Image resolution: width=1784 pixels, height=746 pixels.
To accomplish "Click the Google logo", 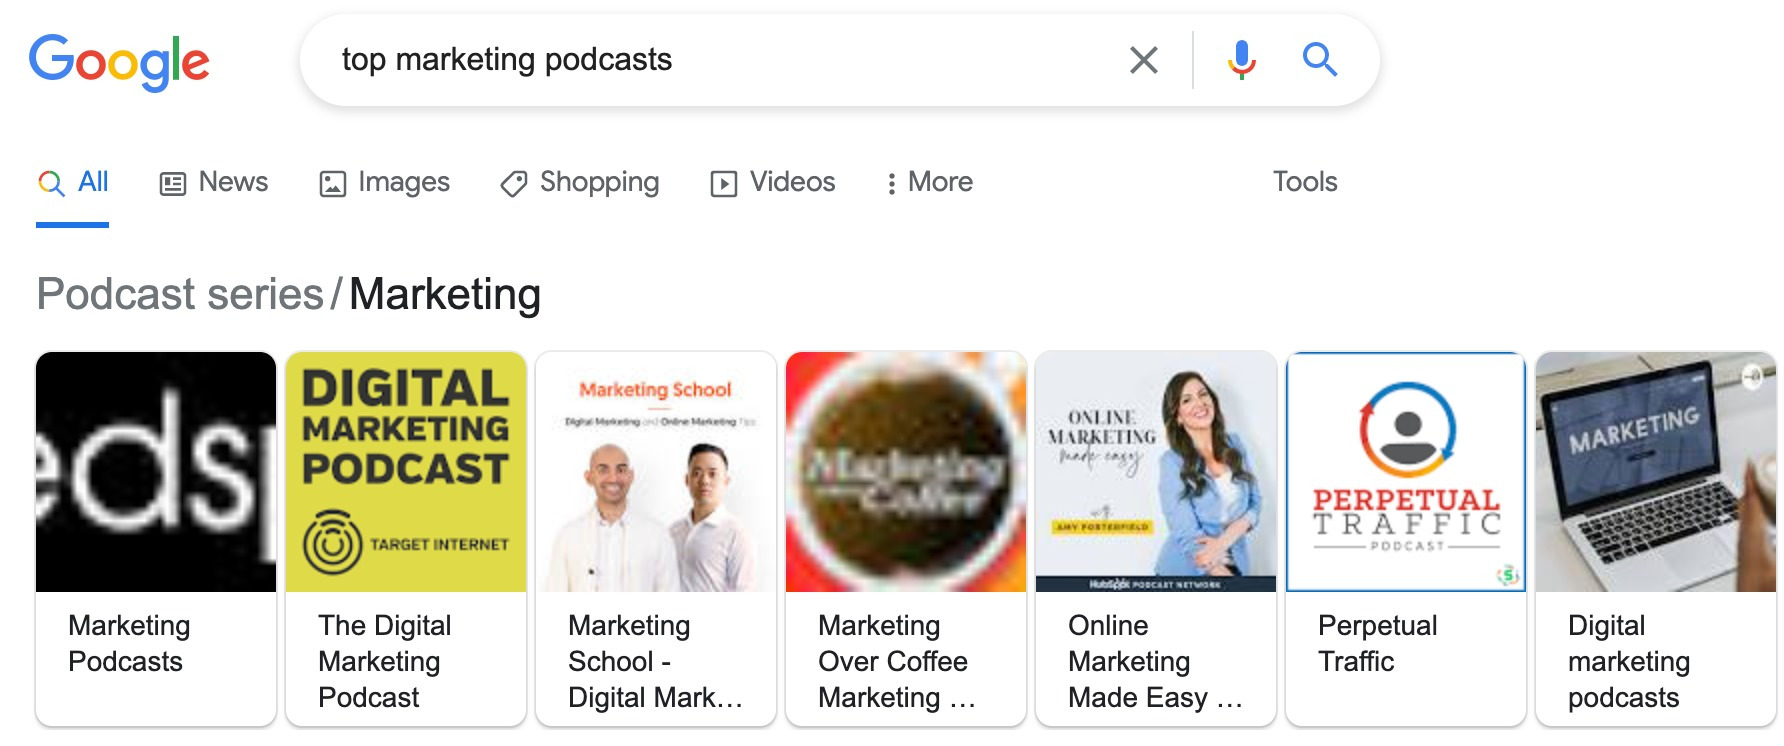I will click(x=119, y=62).
